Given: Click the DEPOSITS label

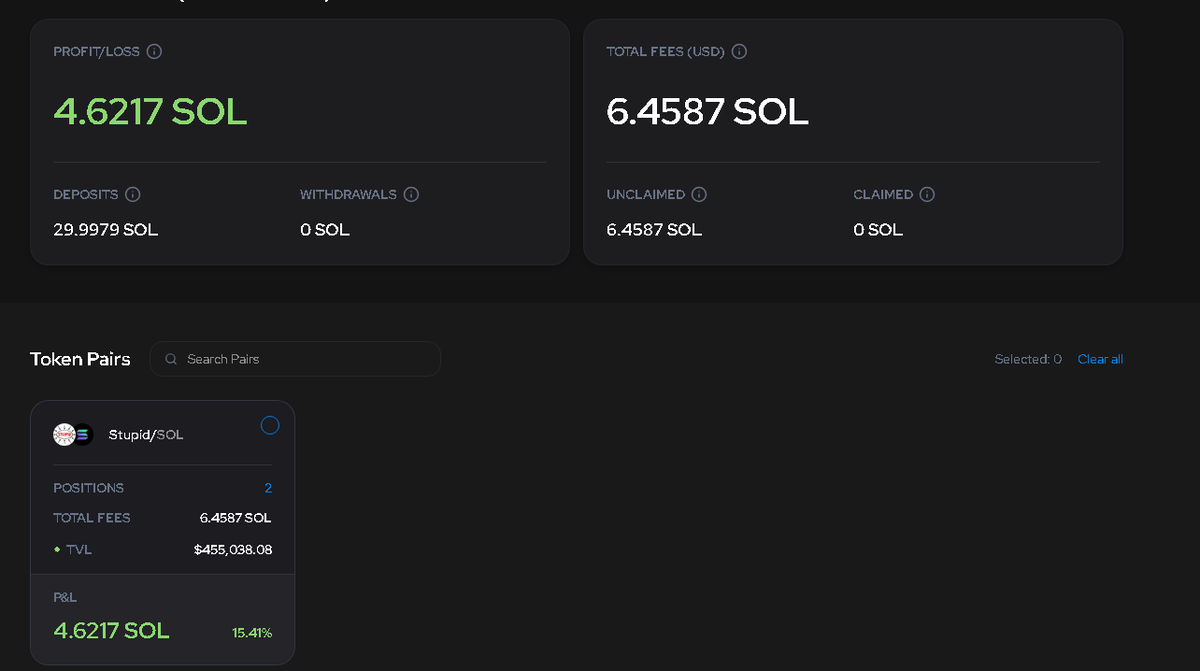Looking at the screenshot, I should click(86, 194).
